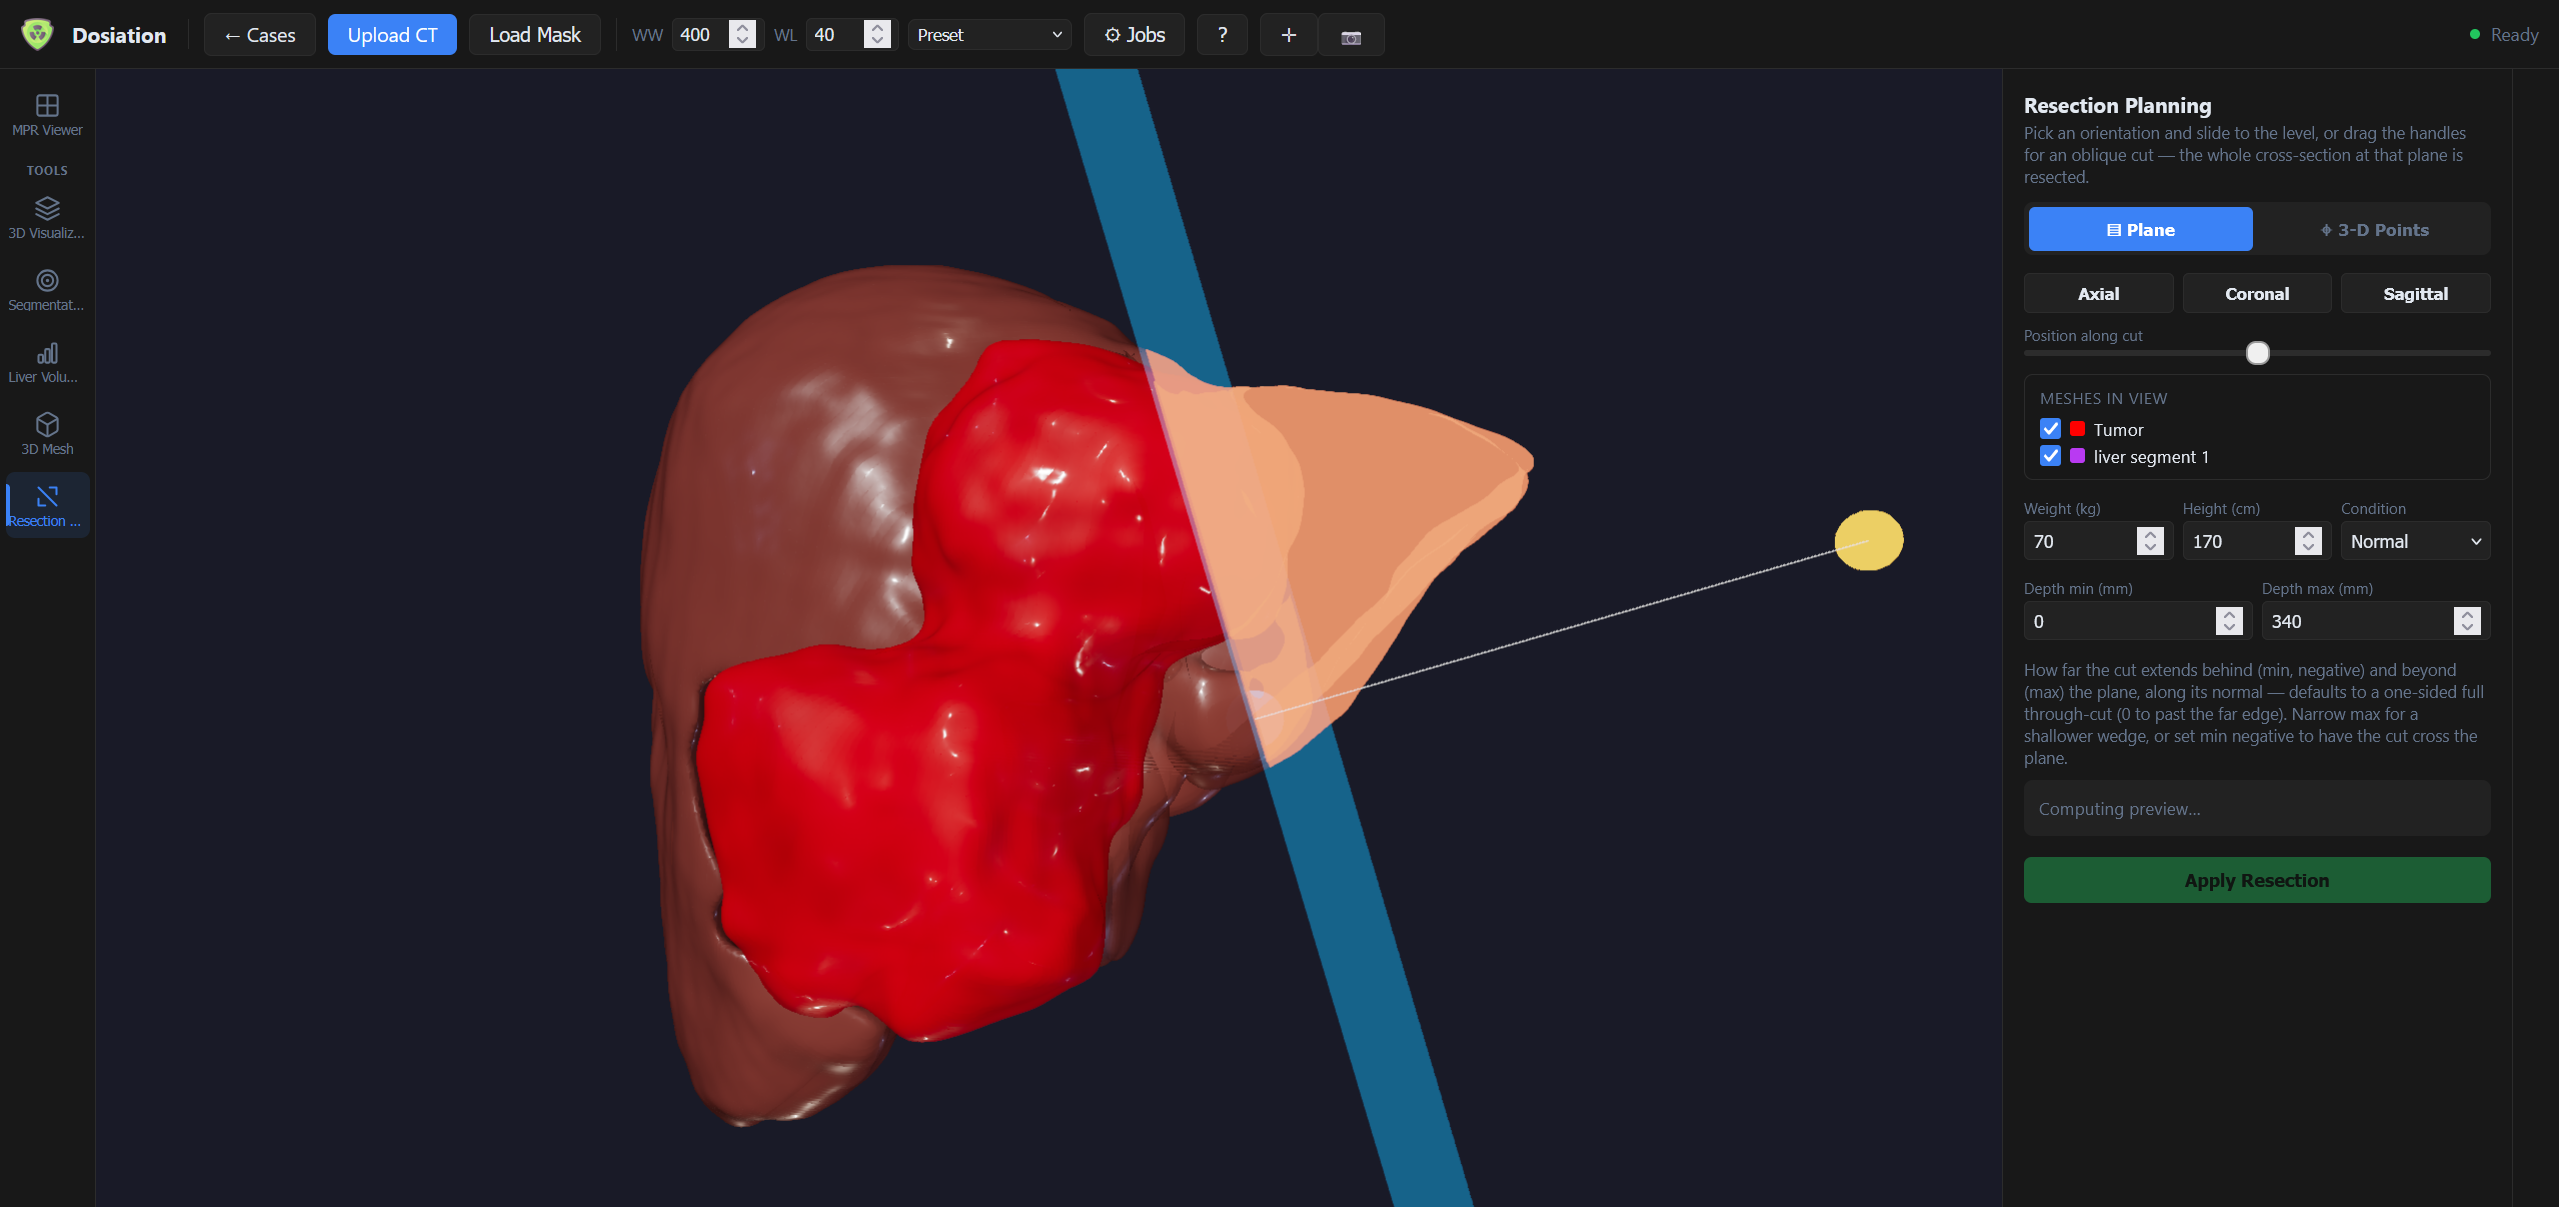Choose Coronal orientation
2559x1207 pixels.
[2257, 293]
